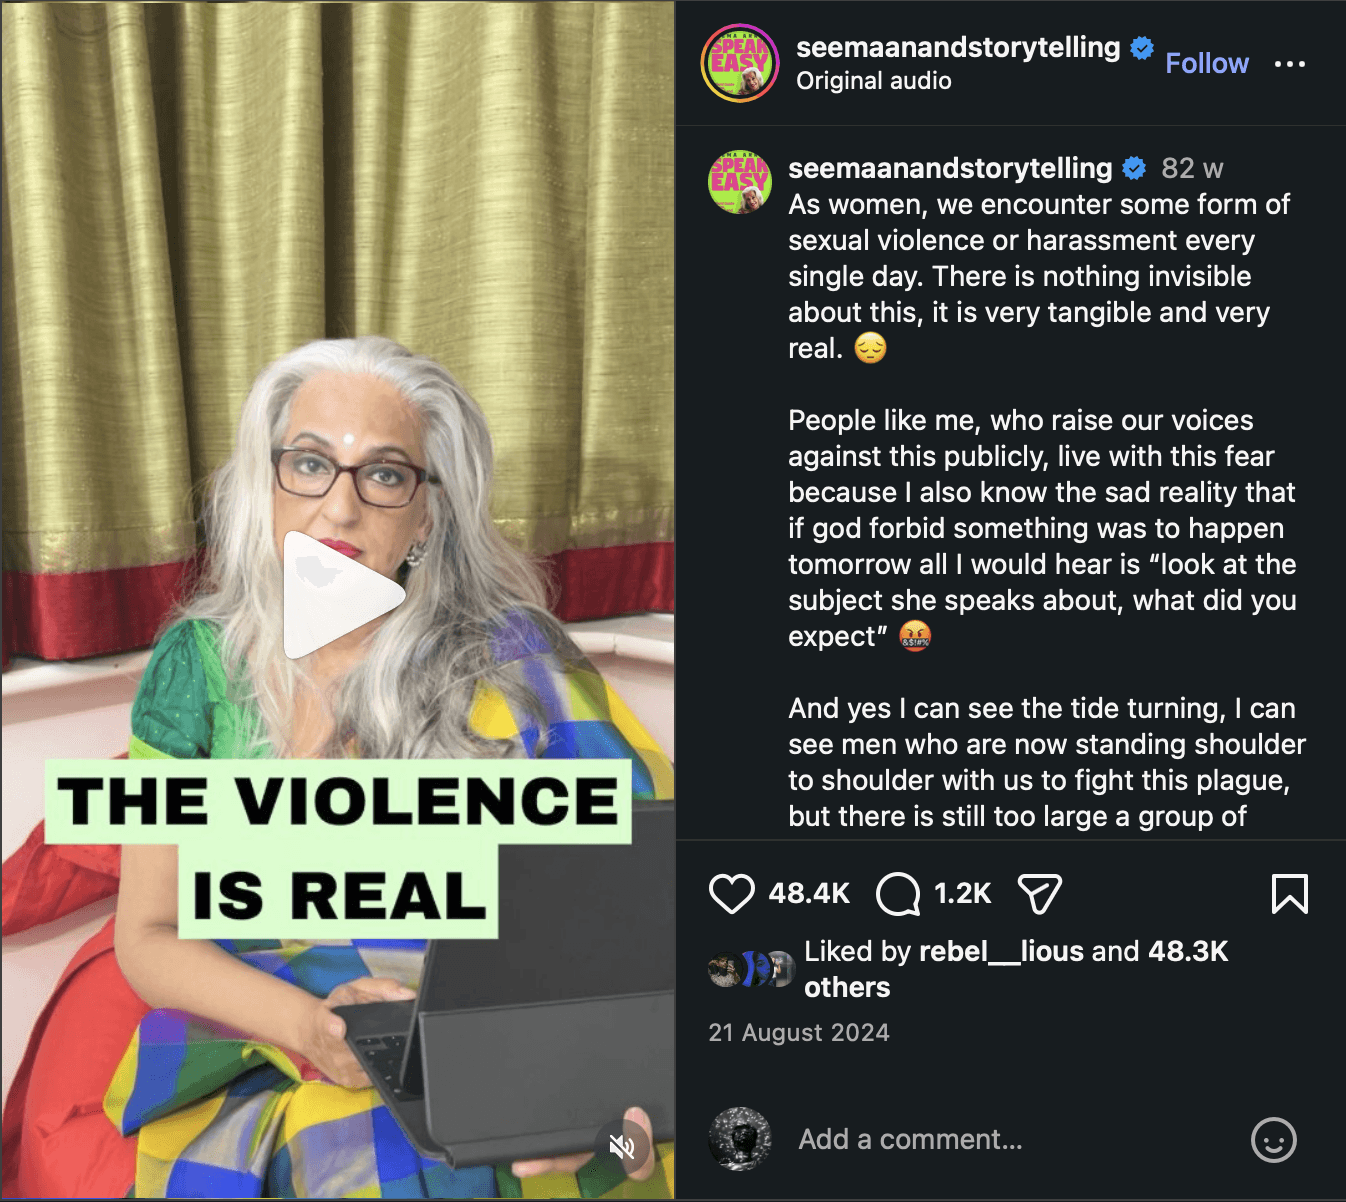The height and width of the screenshot is (1202, 1346).
Task: Open emoji picker smiley icon
Action: [1273, 1139]
